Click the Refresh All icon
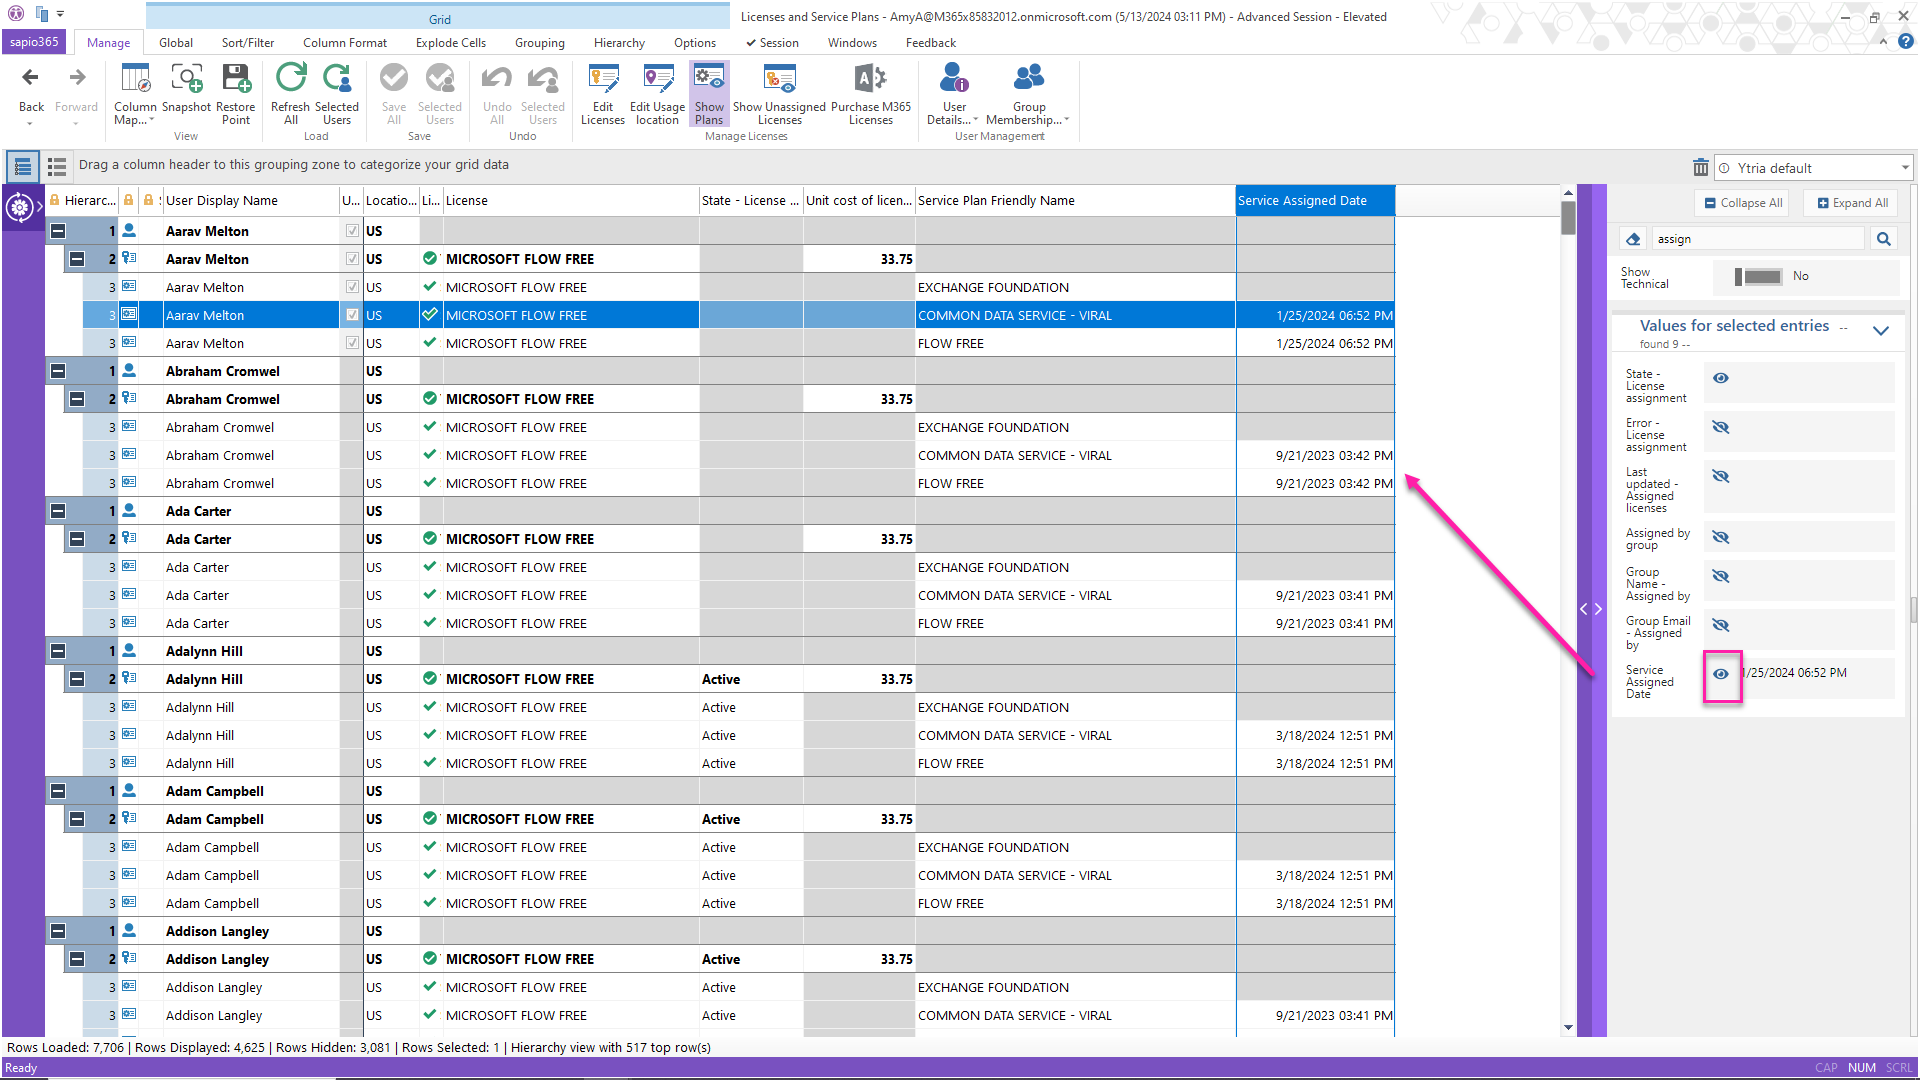The width and height of the screenshot is (1920, 1080). tap(291, 78)
